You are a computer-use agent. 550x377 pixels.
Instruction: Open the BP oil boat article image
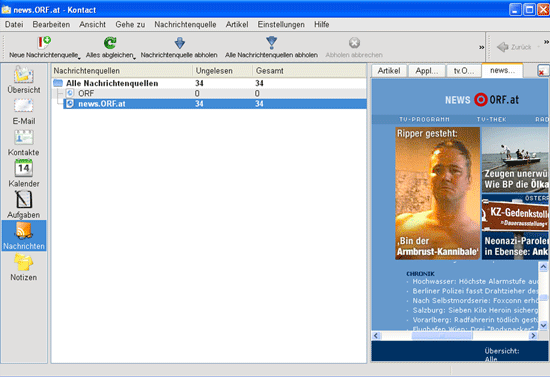pyautogui.click(x=515, y=160)
